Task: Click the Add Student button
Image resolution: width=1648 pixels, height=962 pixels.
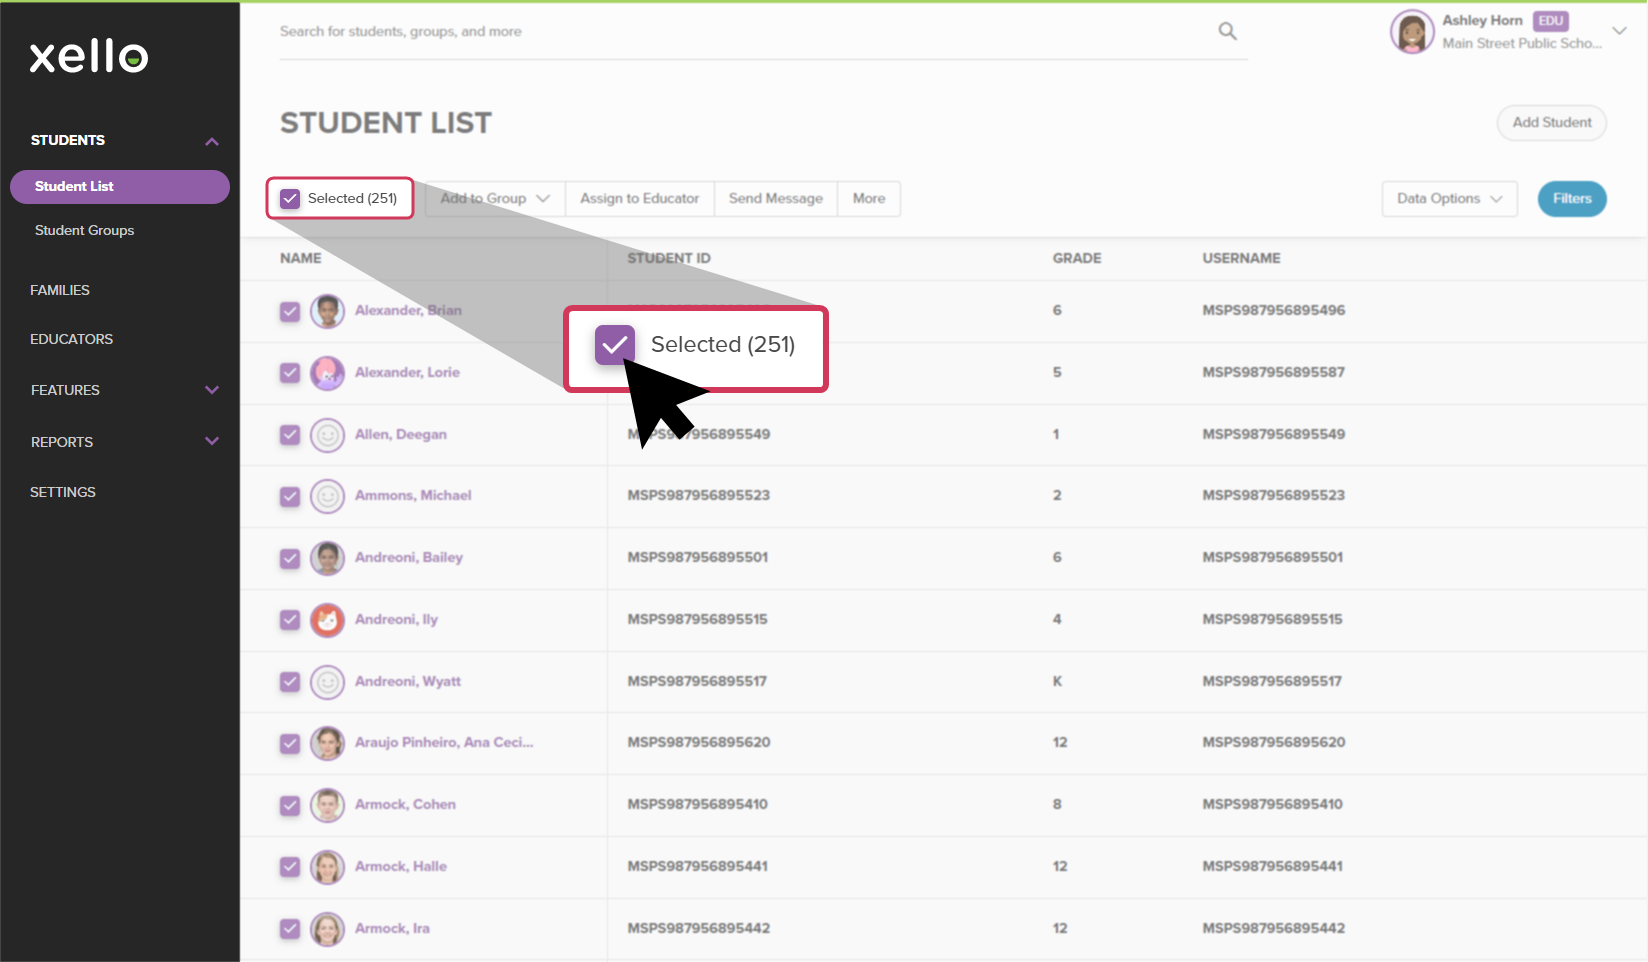Action: click(1551, 123)
